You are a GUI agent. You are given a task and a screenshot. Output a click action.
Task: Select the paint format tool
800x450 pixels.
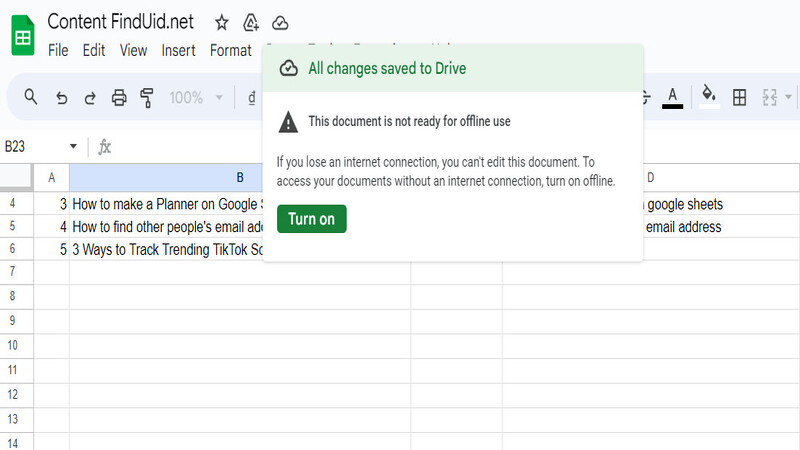tap(147, 97)
